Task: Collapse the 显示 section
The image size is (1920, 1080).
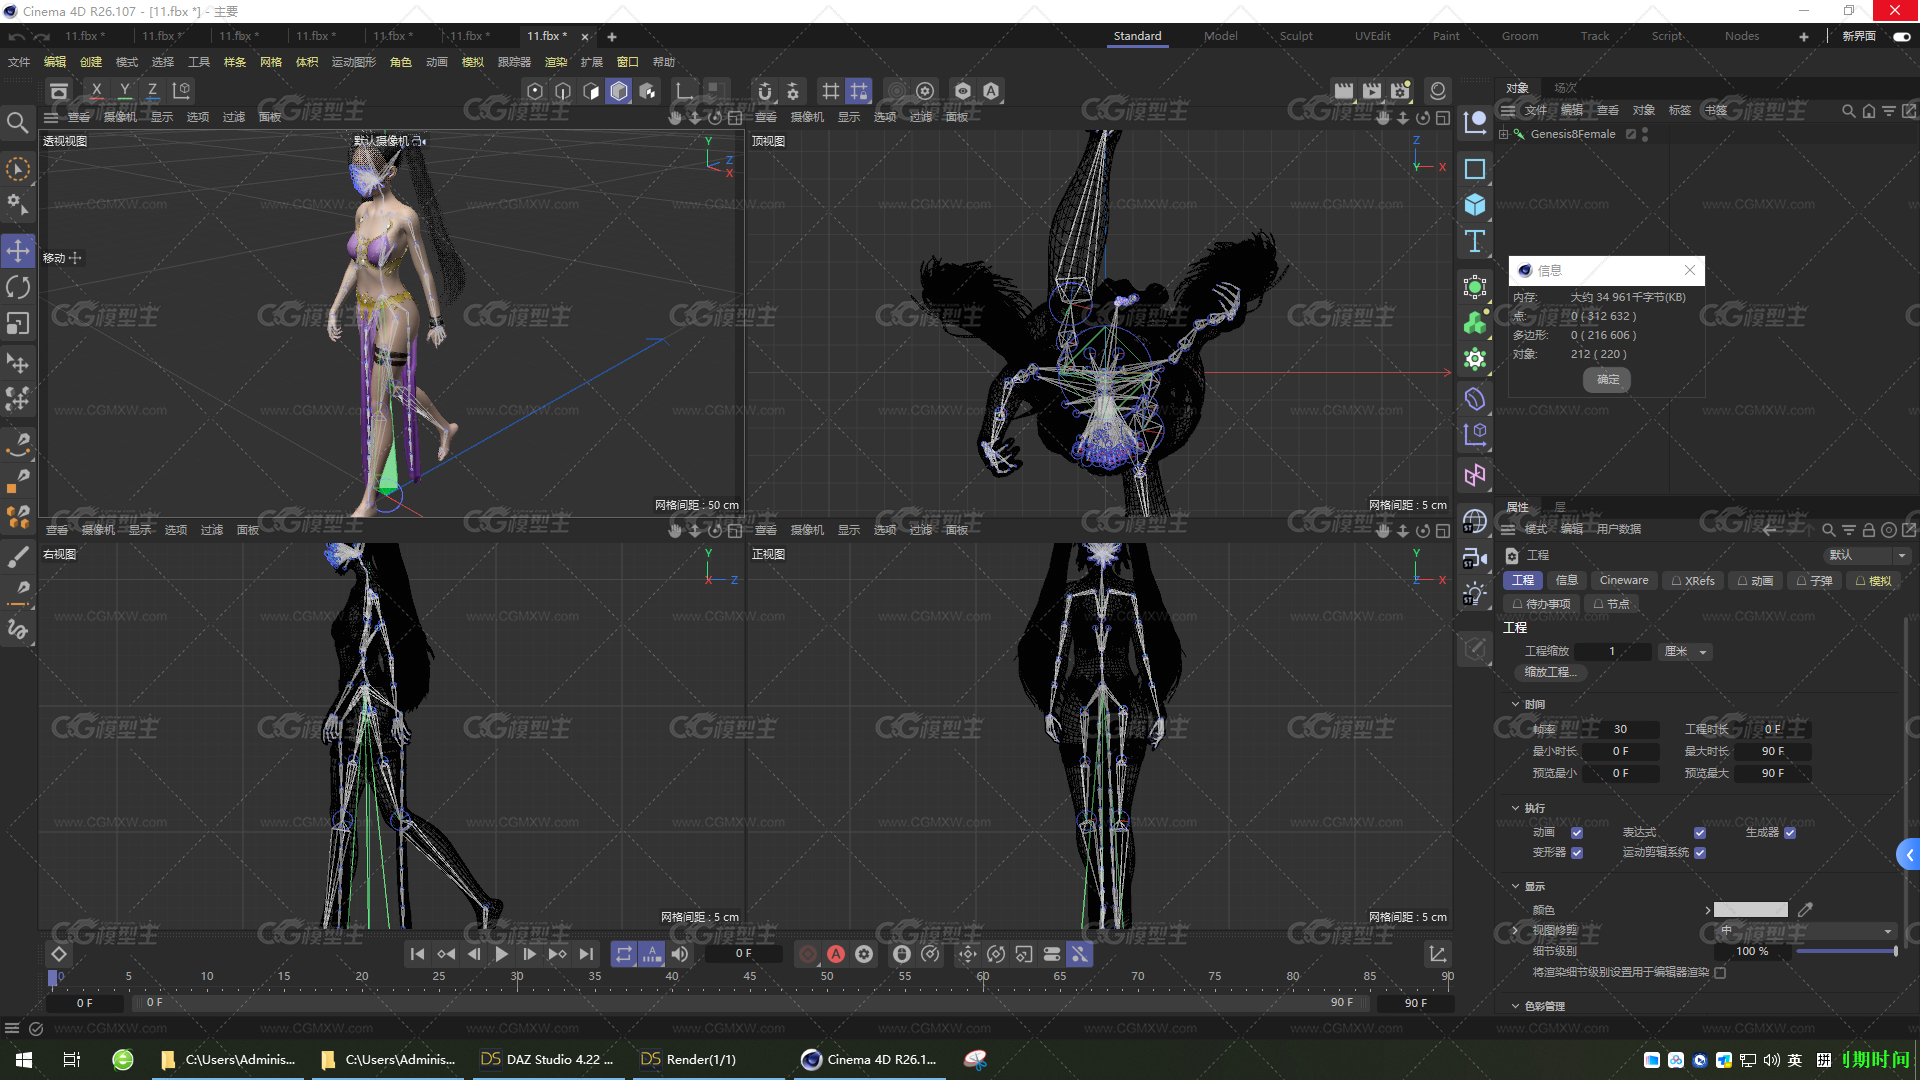Action: [1515, 886]
